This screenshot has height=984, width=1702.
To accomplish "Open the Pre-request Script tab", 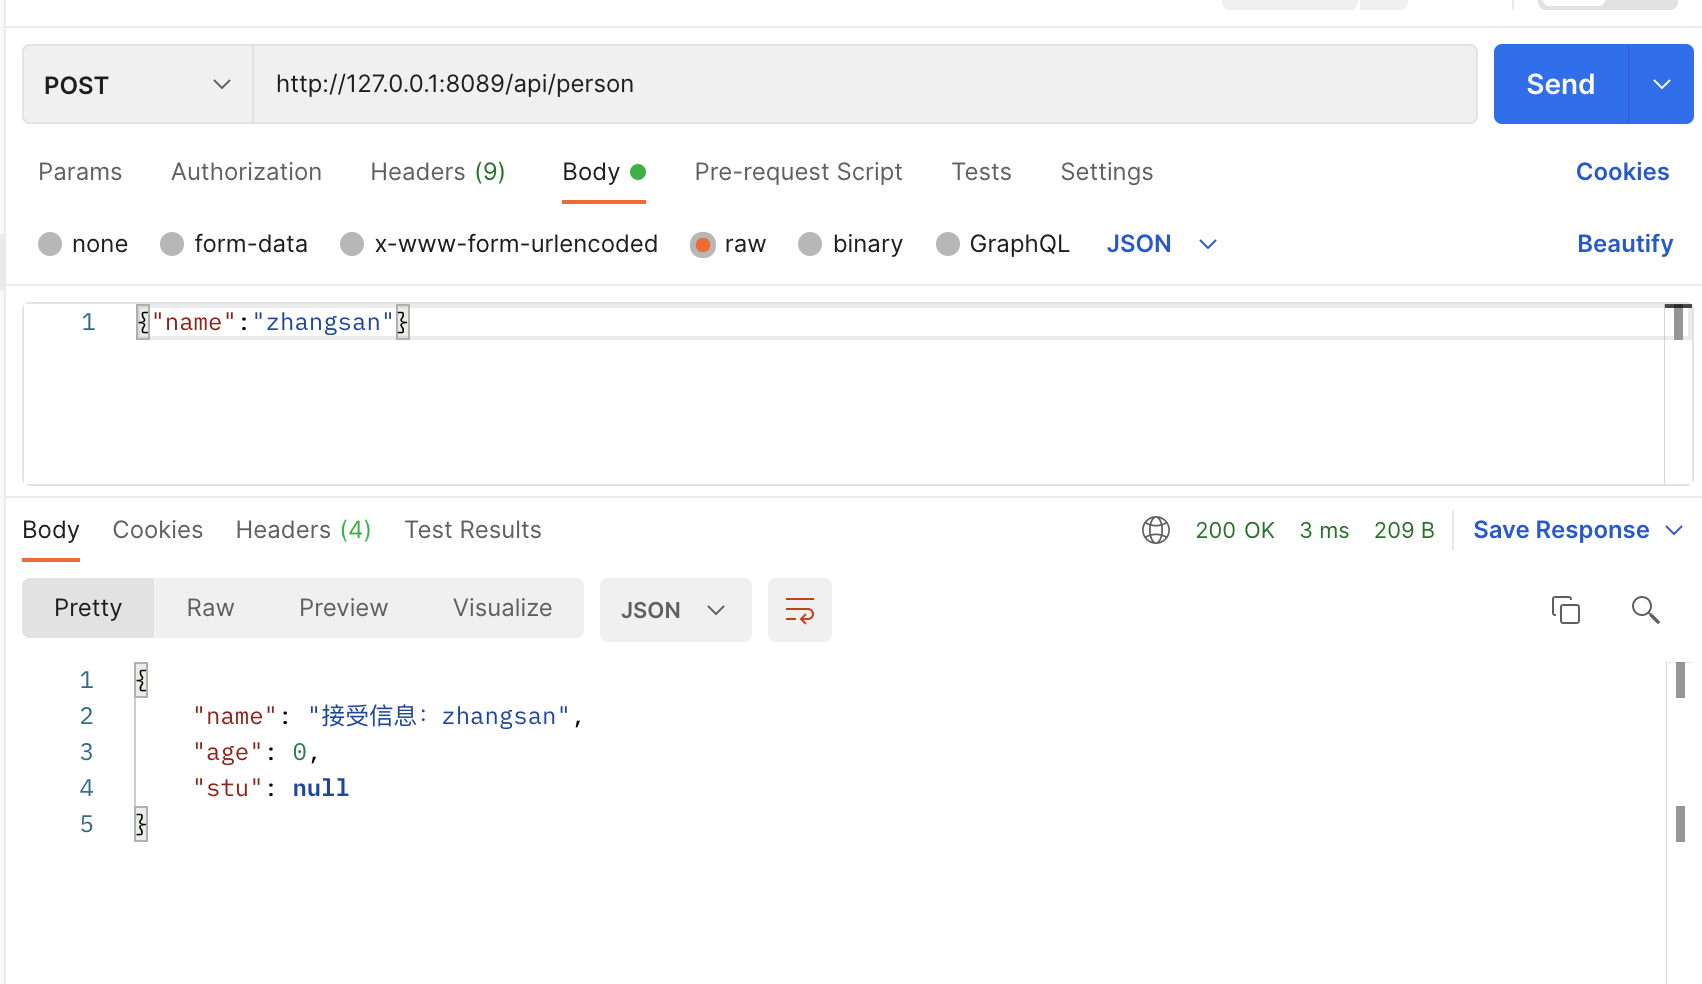I will pyautogui.click(x=798, y=172).
